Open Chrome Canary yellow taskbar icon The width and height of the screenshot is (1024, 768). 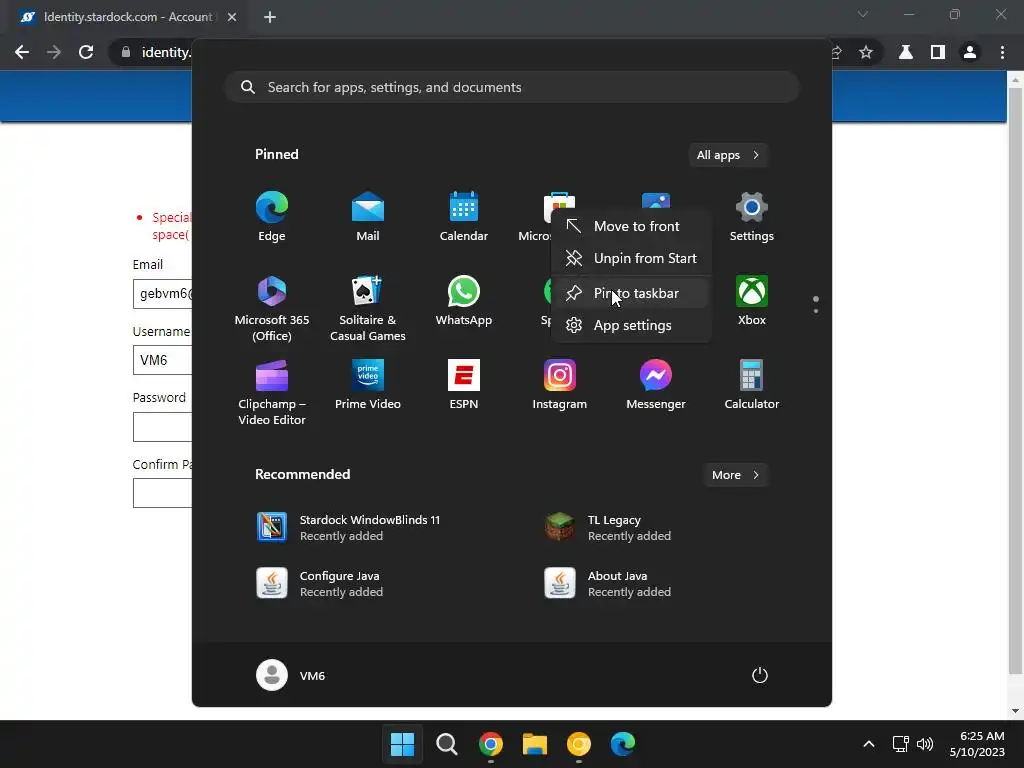(x=579, y=743)
